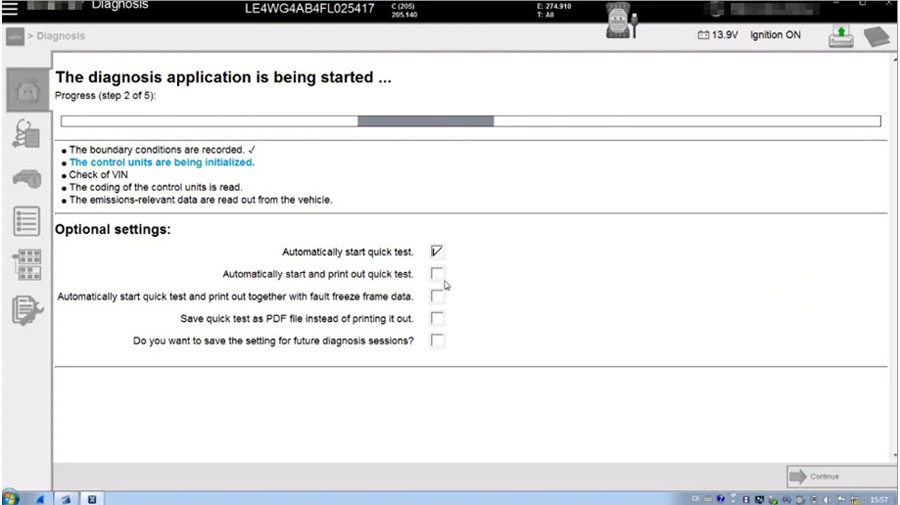Click the Continue button
Image resolution: width=900 pixels, height=505 pixels.
841,476
